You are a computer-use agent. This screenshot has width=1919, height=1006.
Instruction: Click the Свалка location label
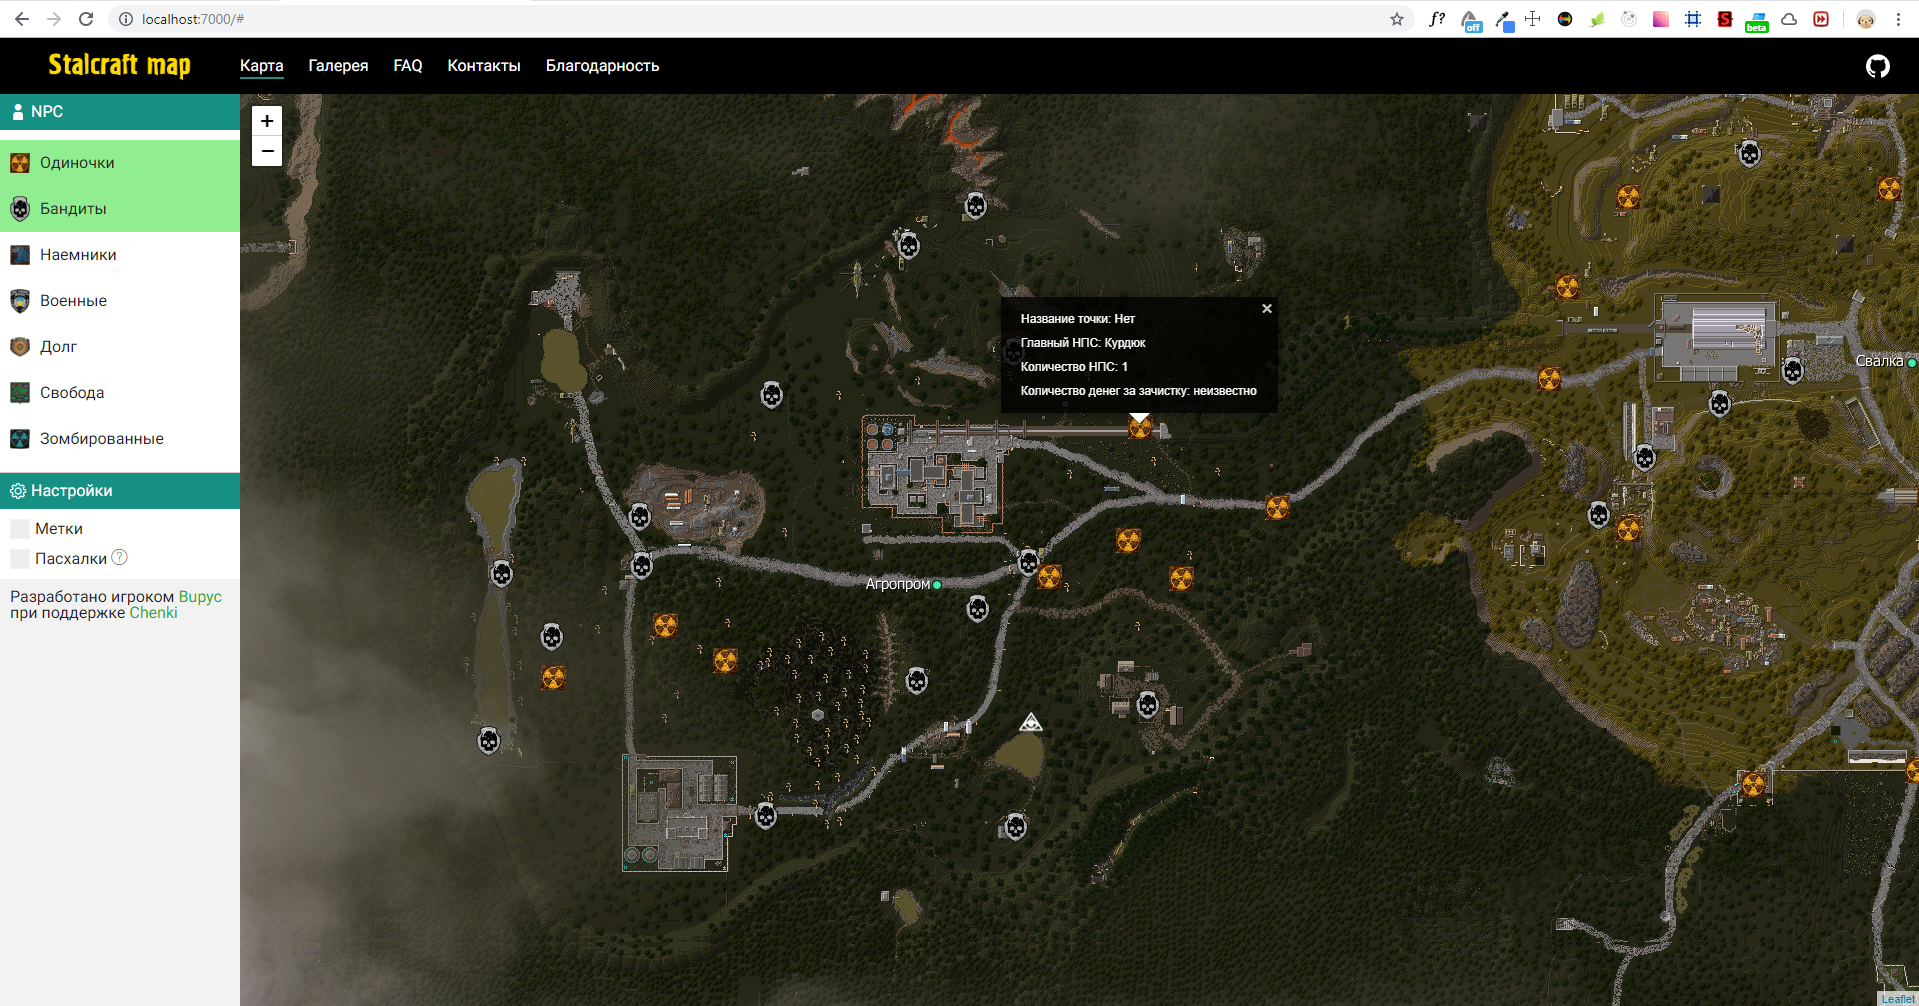point(1879,361)
